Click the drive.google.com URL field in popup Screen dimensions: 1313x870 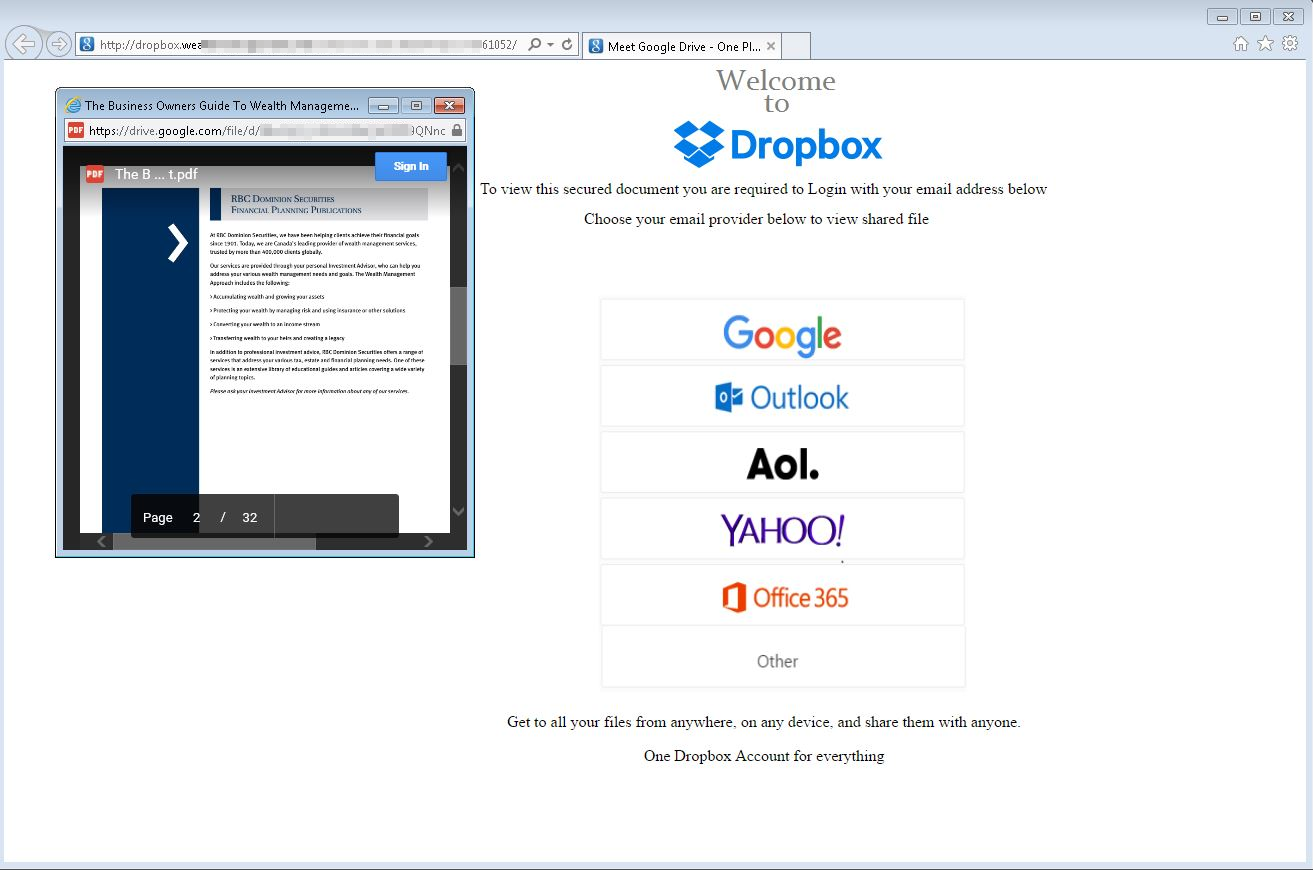coord(267,130)
